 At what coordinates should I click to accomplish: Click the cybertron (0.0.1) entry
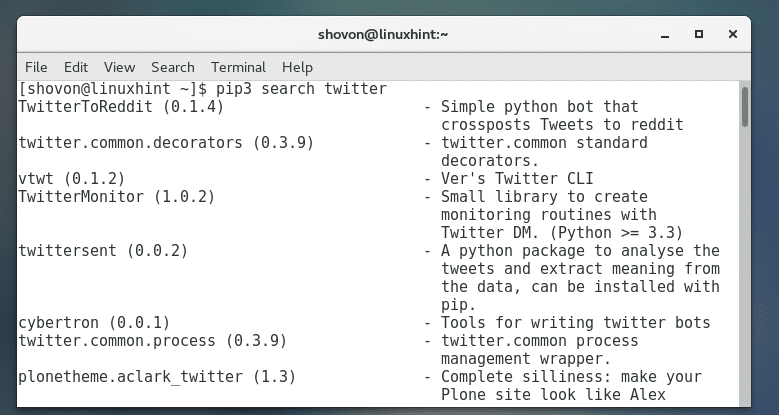[94, 323]
